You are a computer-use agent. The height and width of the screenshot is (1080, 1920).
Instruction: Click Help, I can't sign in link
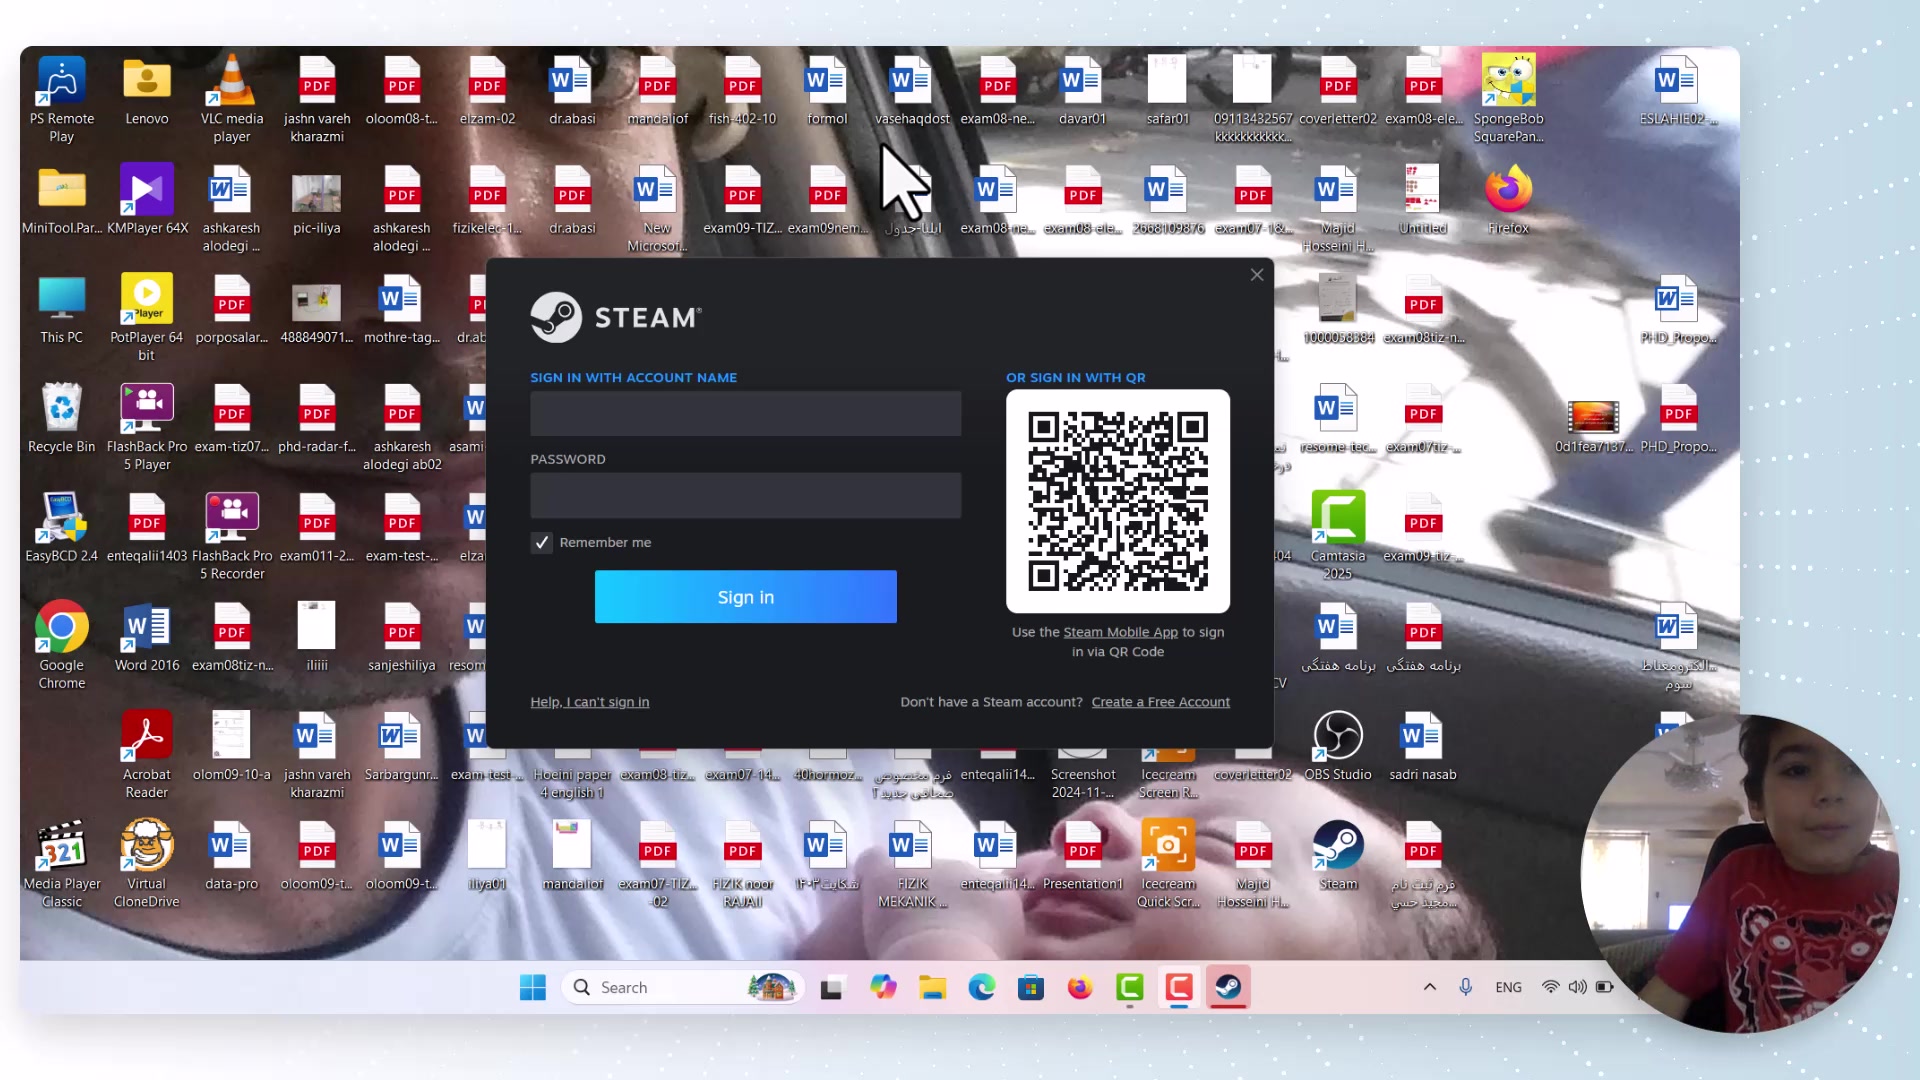589,702
